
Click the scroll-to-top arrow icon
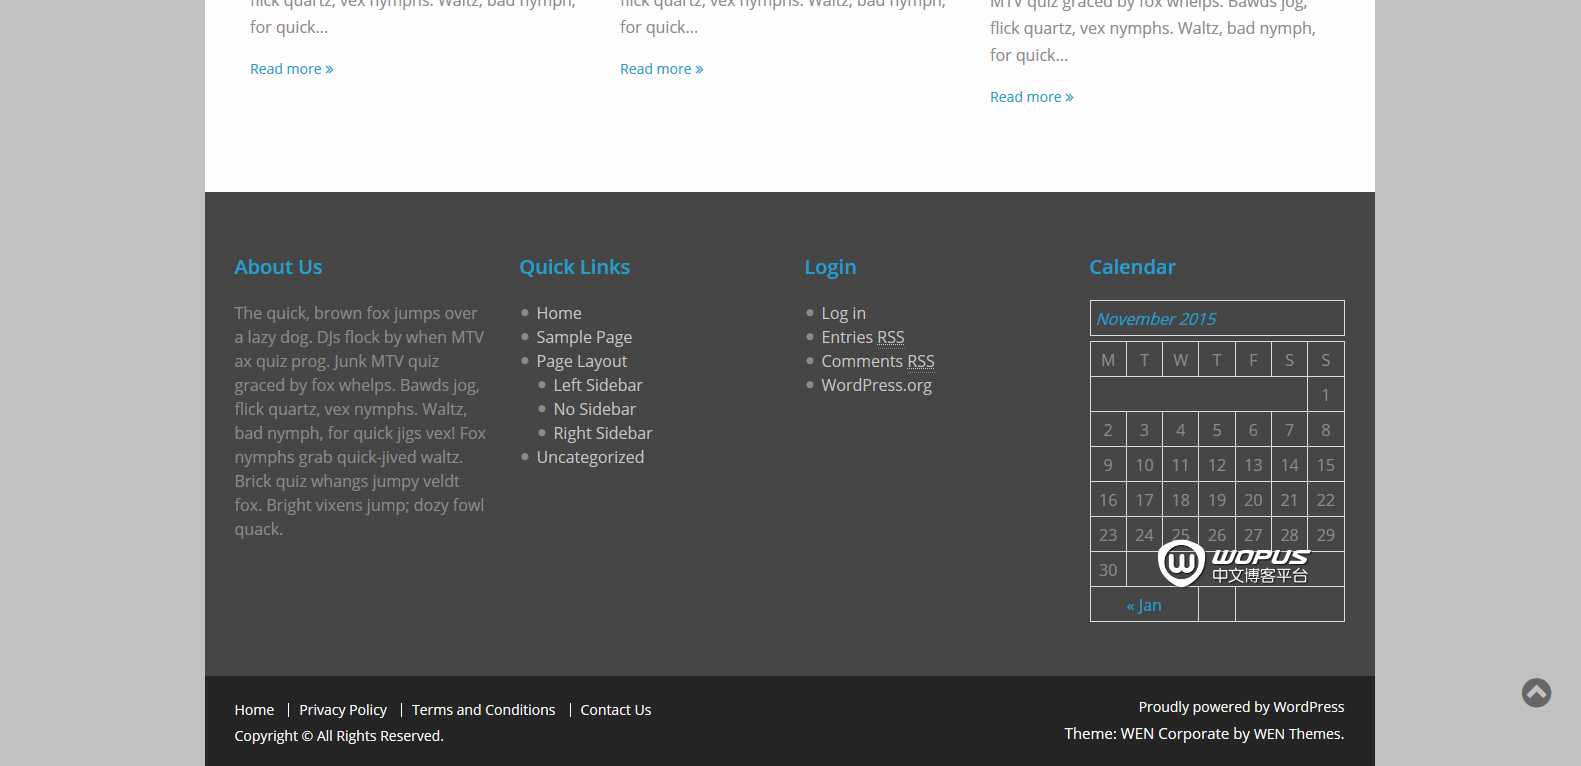click(x=1536, y=692)
